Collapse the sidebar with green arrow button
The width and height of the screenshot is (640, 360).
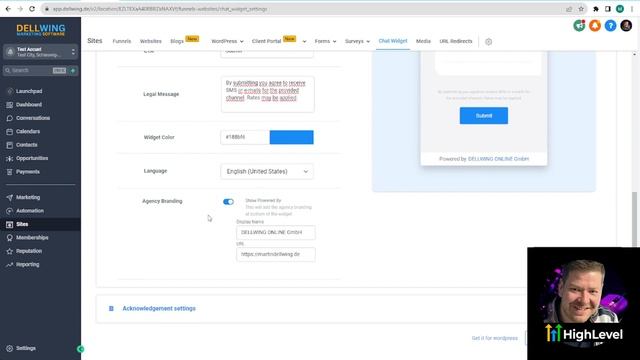point(80,349)
